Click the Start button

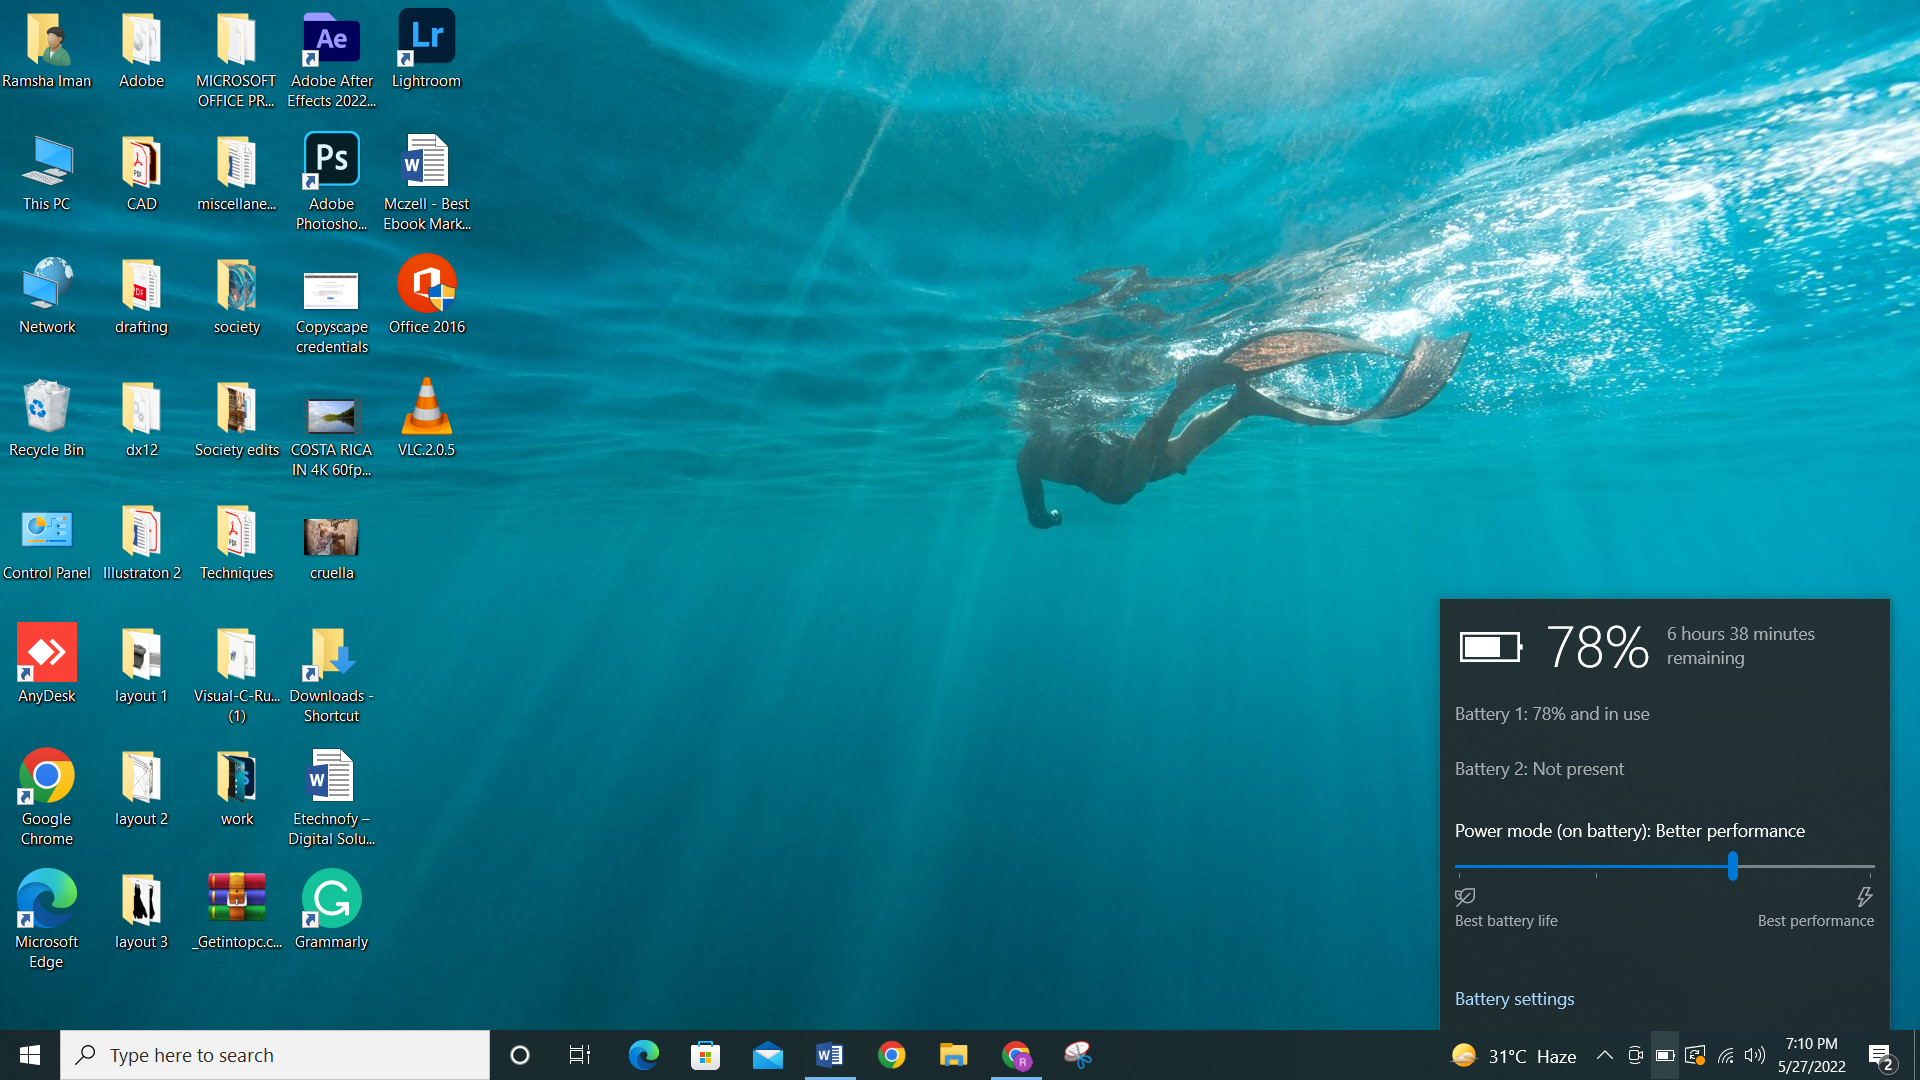(x=30, y=1055)
